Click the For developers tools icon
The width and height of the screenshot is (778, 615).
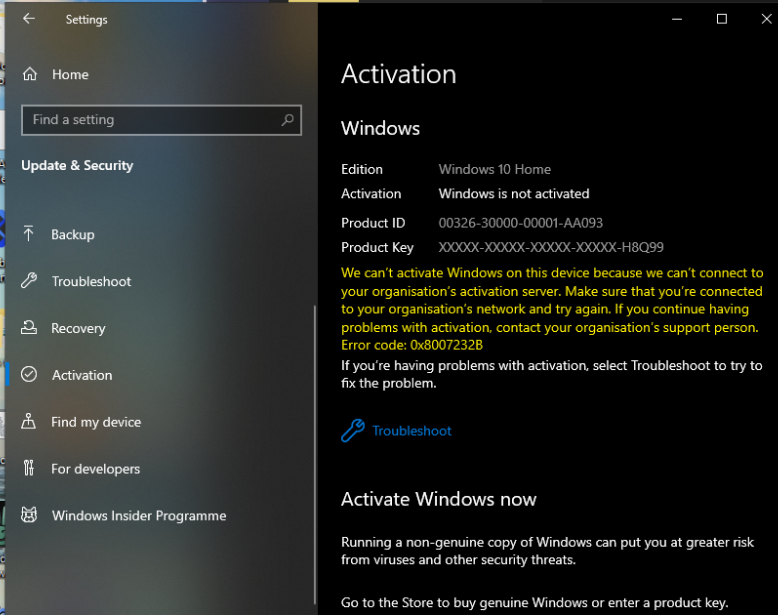tap(29, 468)
